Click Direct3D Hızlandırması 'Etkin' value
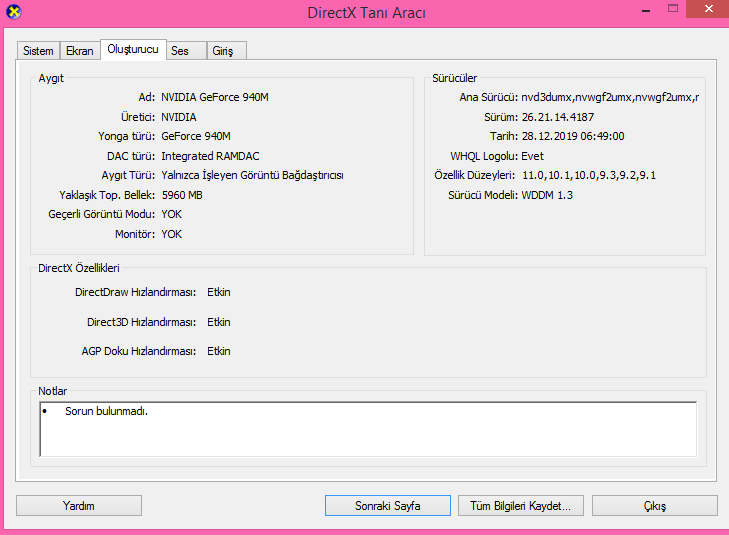This screenshot has width=729, height=535. pos(219,322)
